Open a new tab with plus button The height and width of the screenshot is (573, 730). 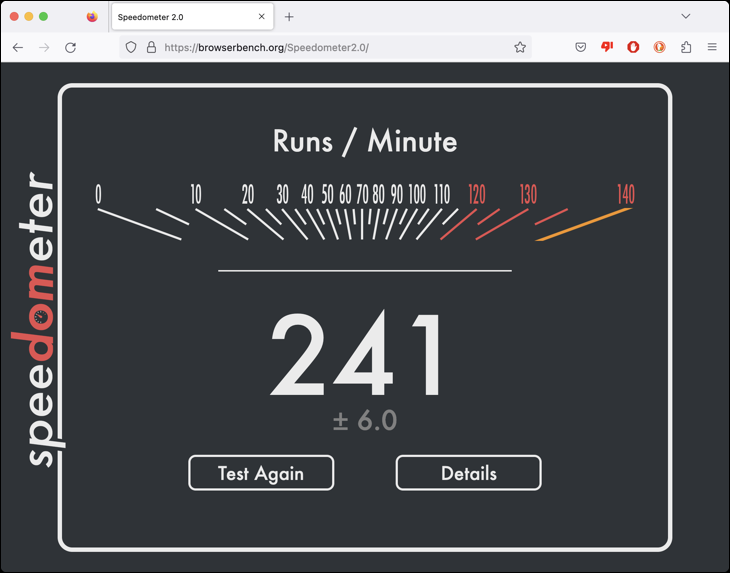click(x=289, y=17)
